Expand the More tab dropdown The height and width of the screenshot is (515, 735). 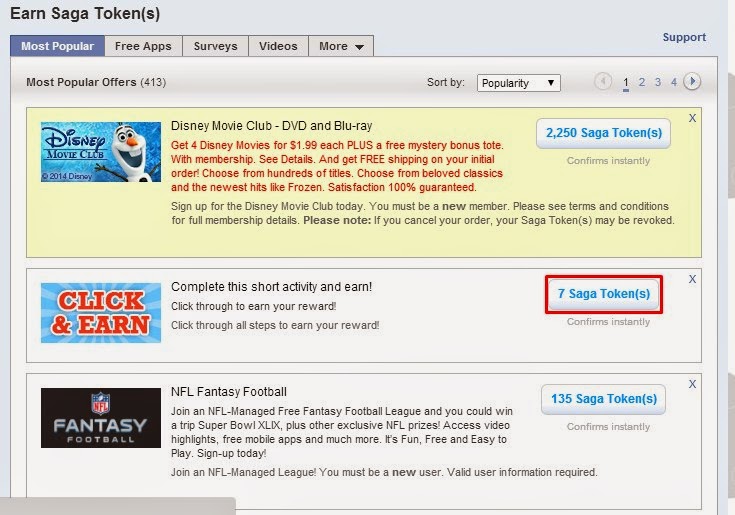pyautogui.click(x=341, y=46)
